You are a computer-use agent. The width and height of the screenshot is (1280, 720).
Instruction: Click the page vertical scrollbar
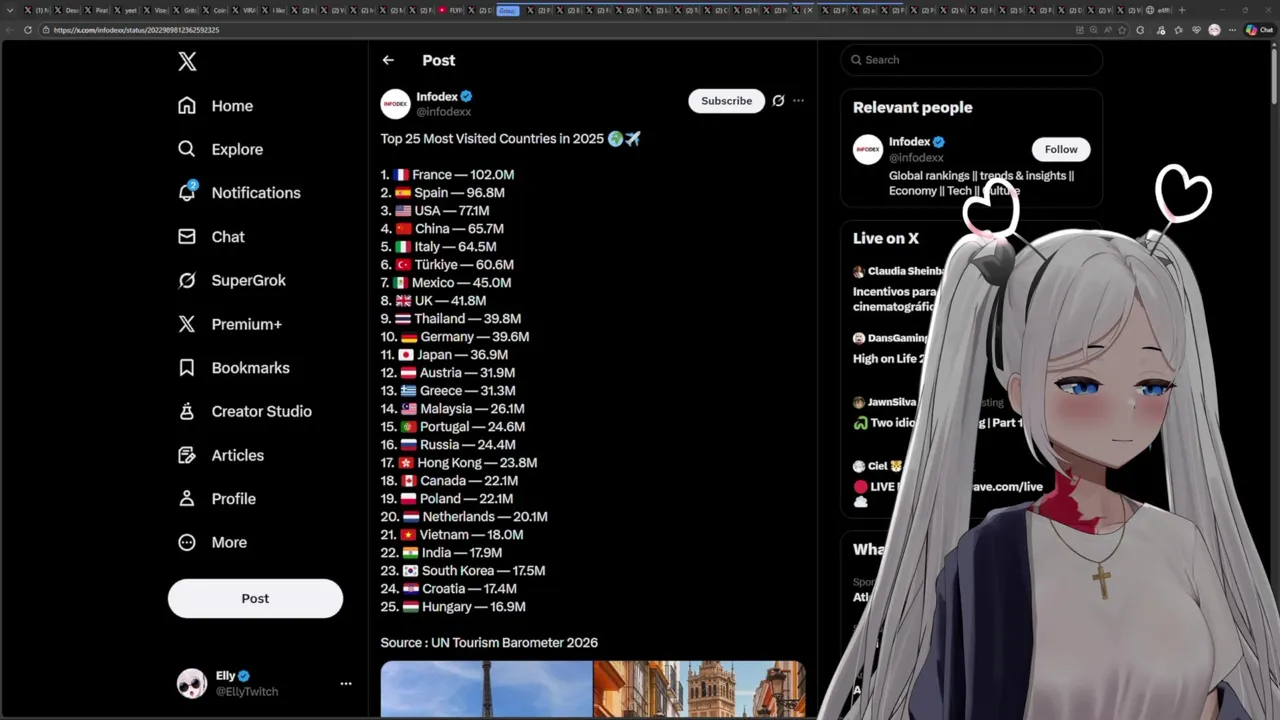[x=1274, y=75]
